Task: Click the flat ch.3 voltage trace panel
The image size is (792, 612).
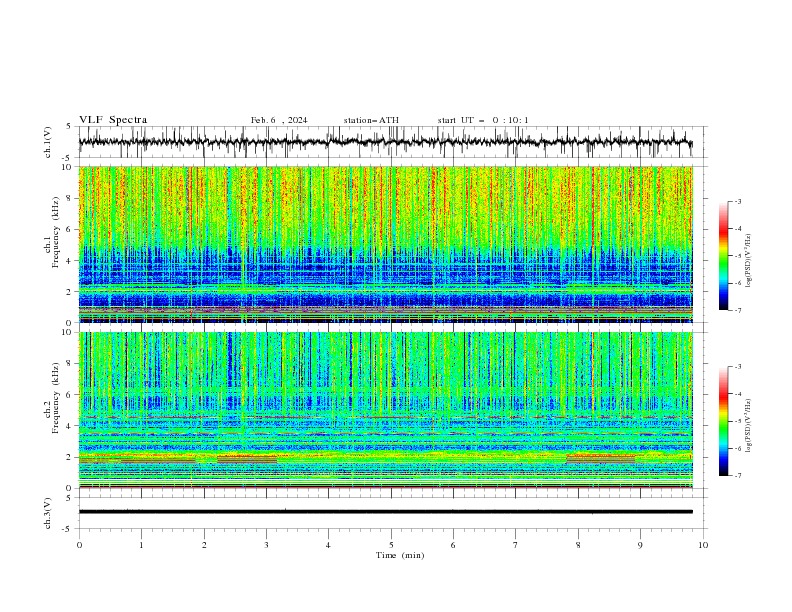Action: [x=393, y=513]
